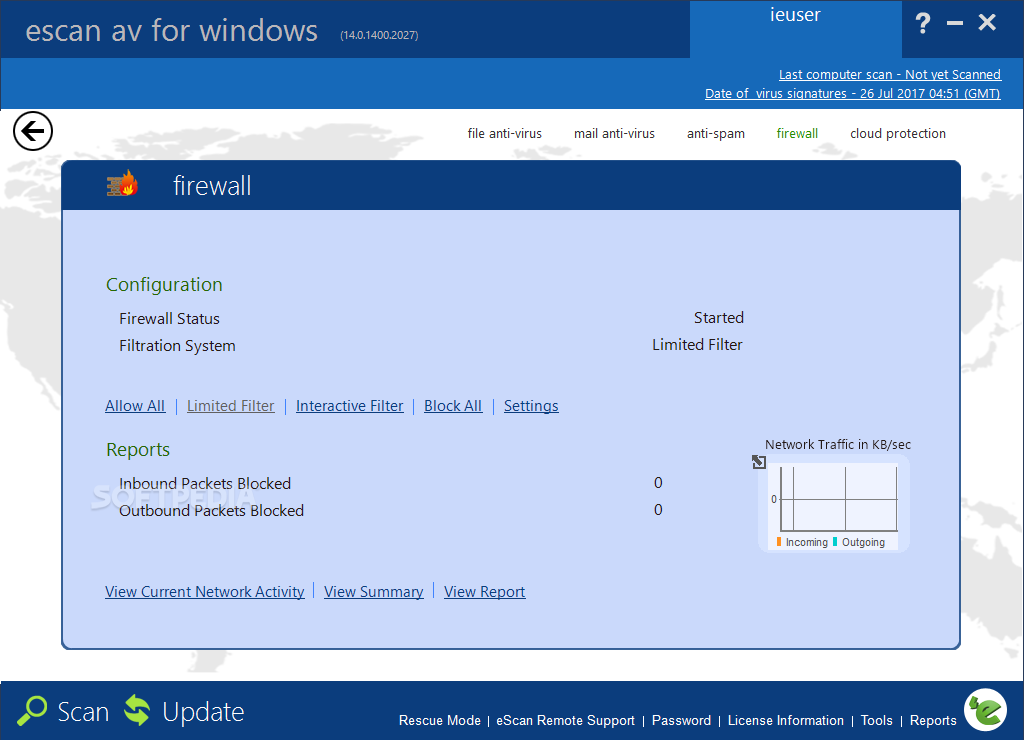Open Date of virus signatures link

click(852, 93)
